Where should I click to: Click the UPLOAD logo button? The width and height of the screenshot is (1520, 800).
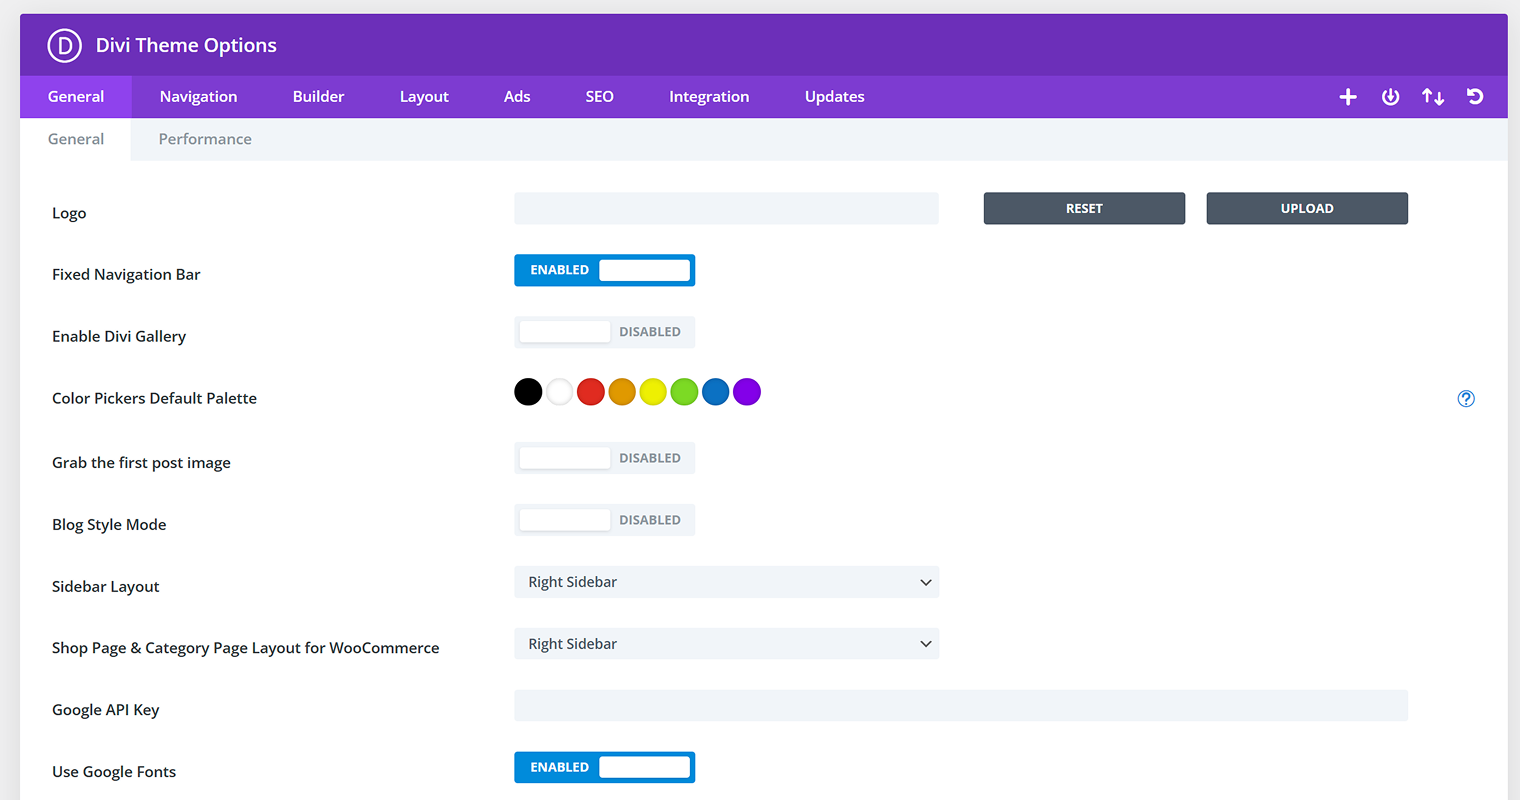(x=1307, y=208)
